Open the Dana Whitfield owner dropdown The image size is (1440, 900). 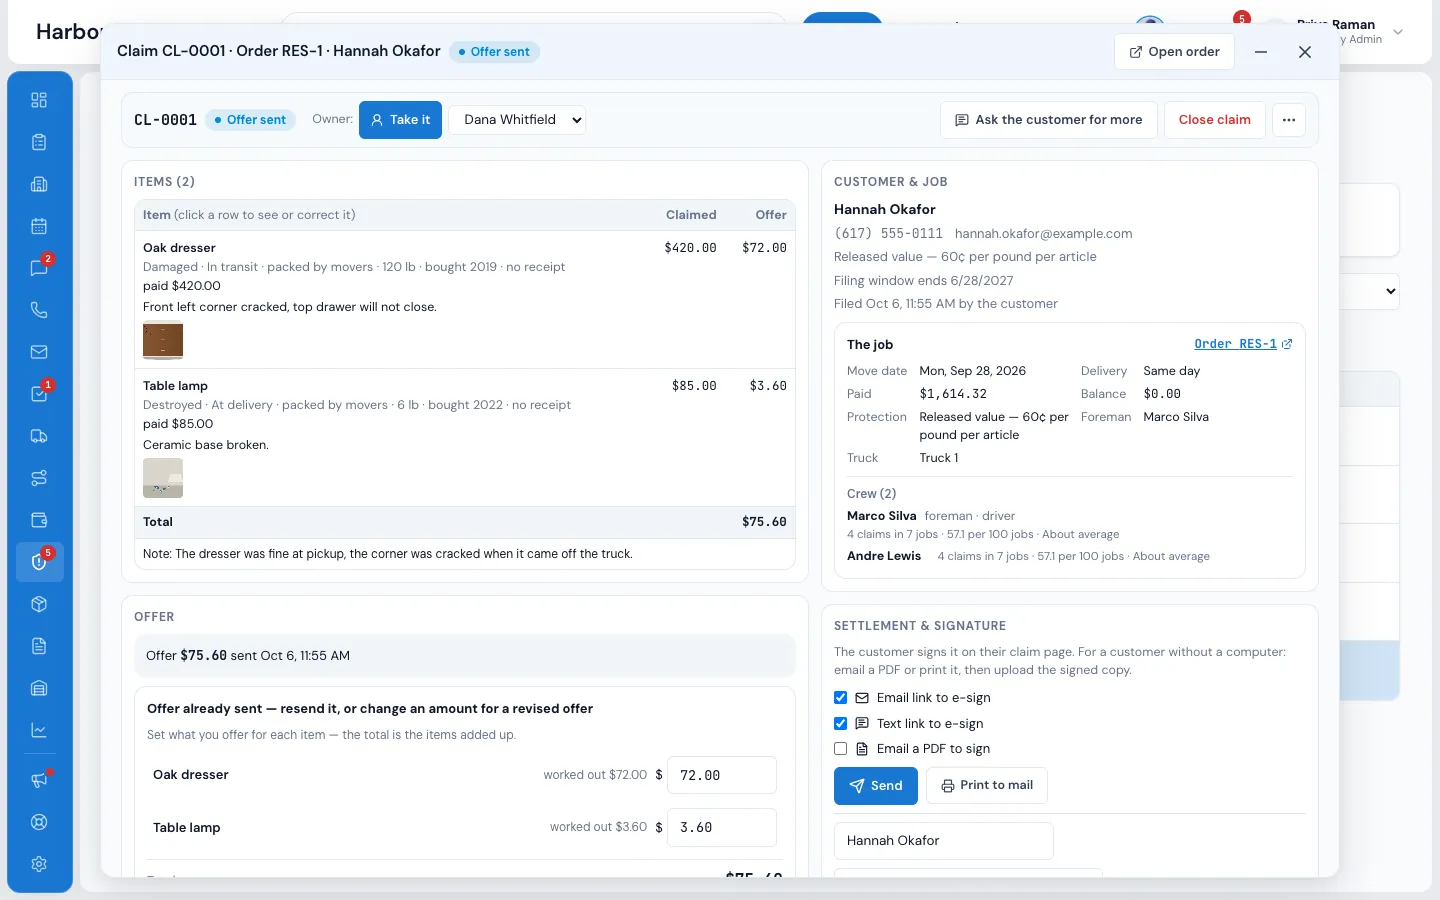tap(517, 120)
